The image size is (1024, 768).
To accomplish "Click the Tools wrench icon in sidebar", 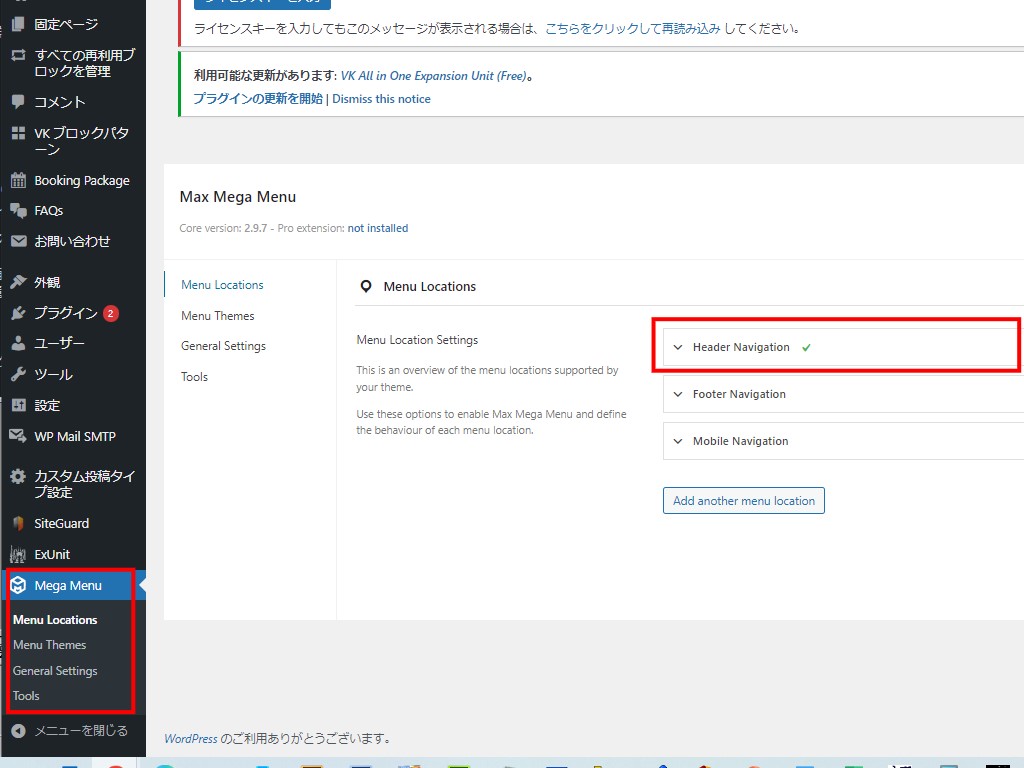I will coord(18,375).
